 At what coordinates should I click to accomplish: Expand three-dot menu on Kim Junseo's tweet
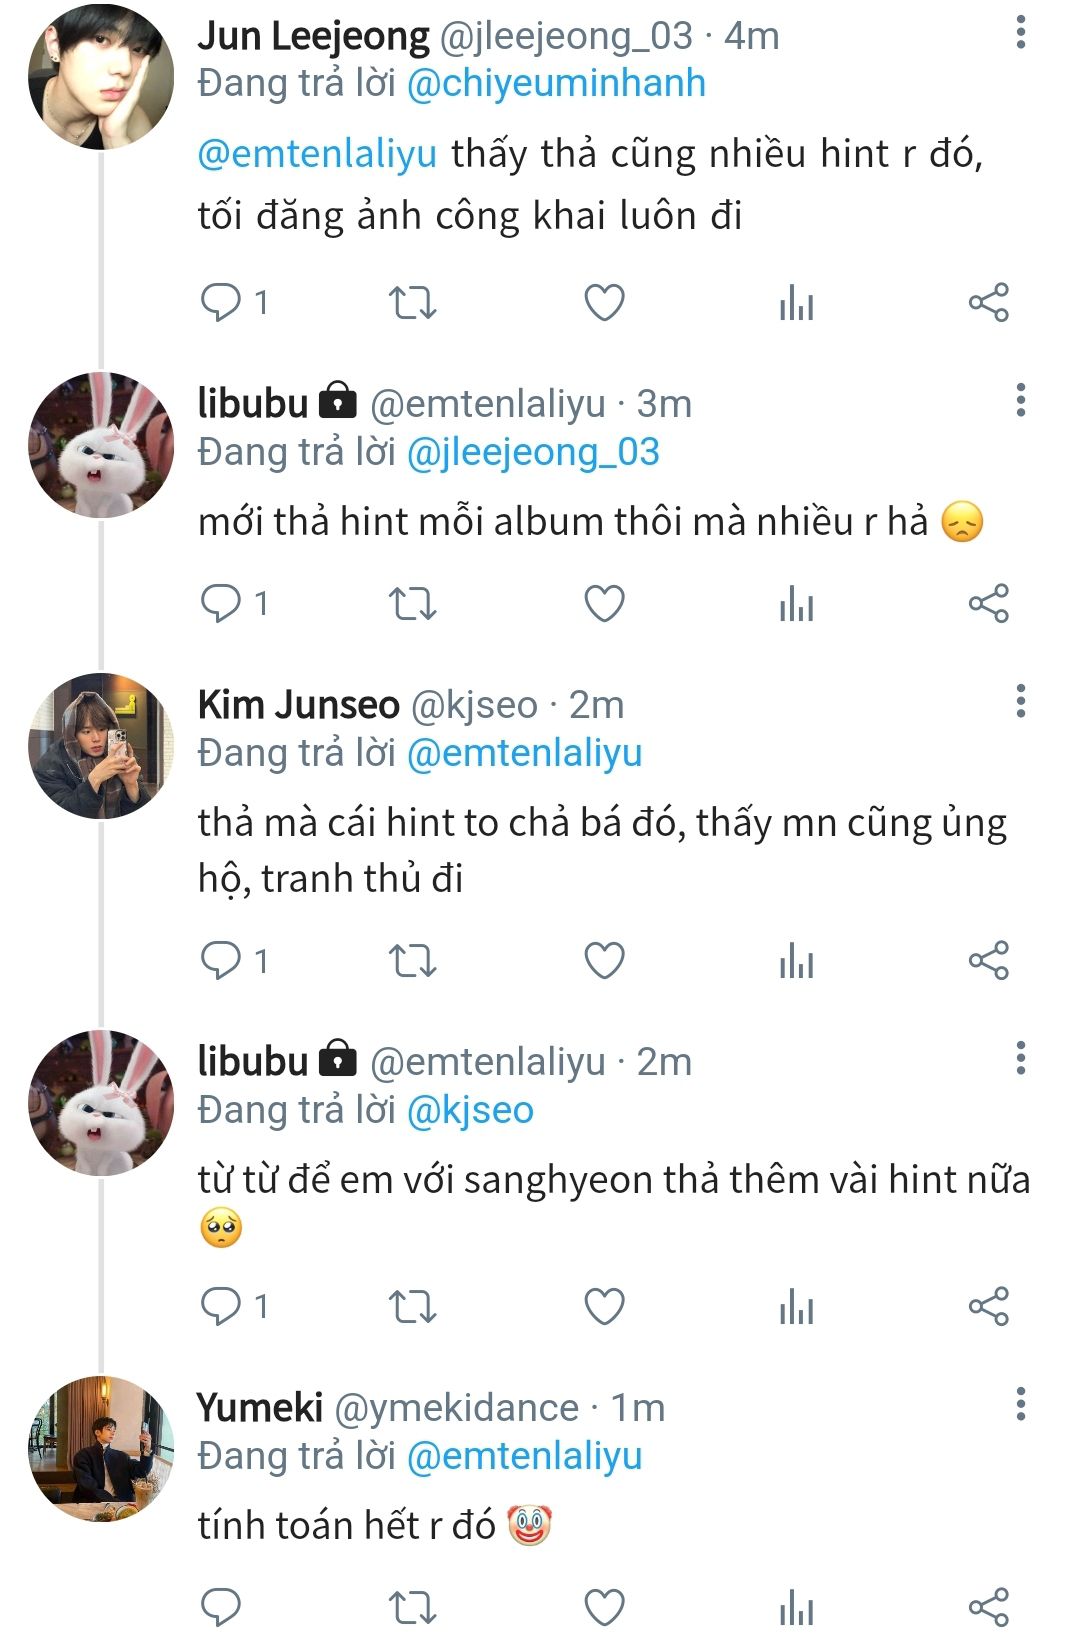(1020, 701)
